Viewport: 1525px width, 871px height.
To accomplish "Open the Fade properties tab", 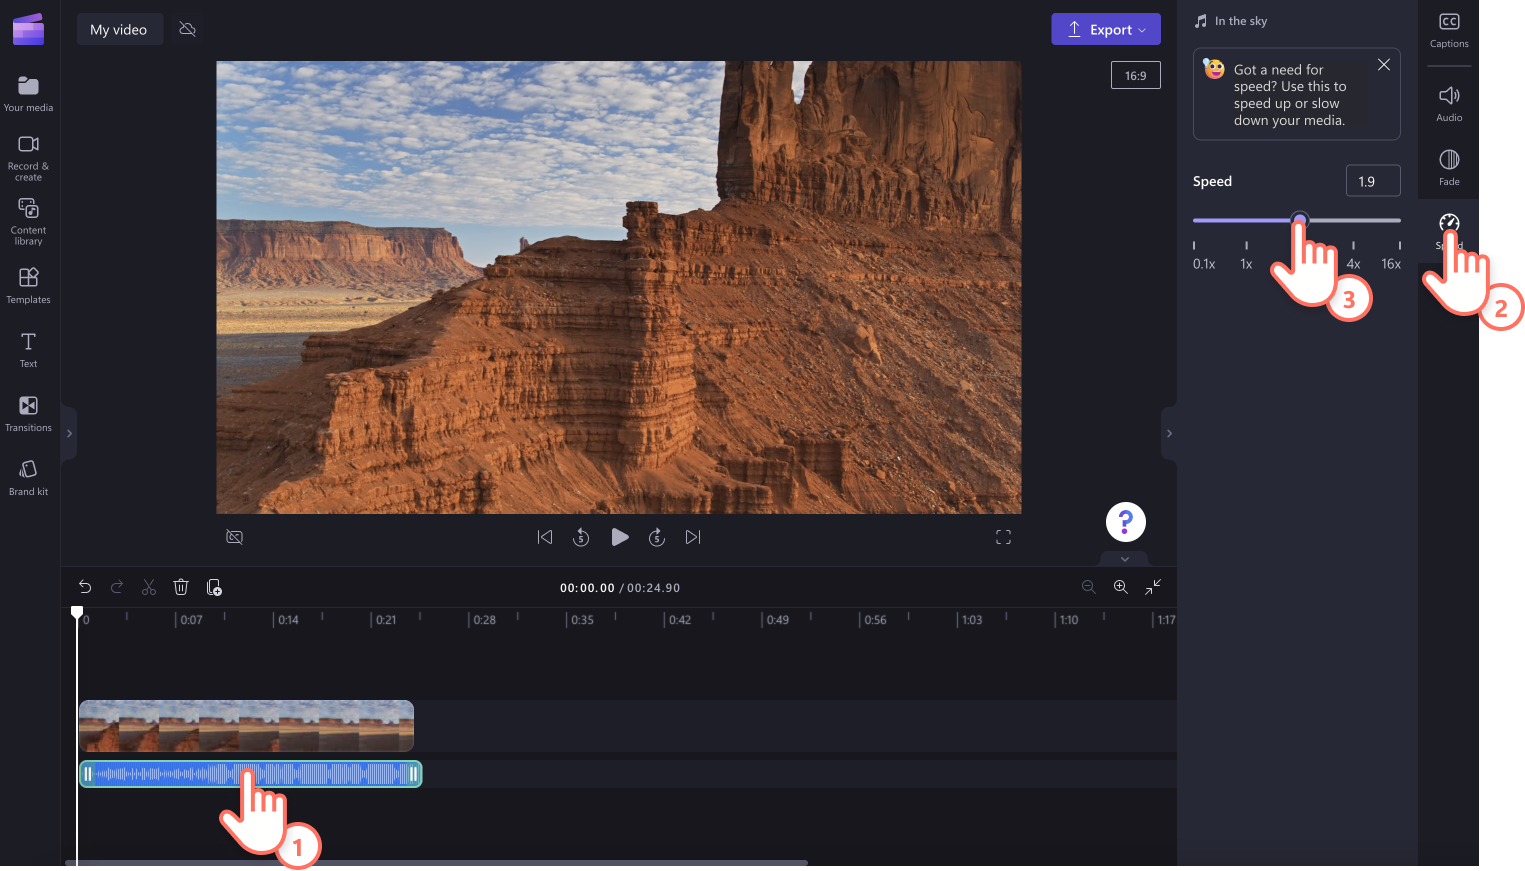I will (x=1449, y=168).
